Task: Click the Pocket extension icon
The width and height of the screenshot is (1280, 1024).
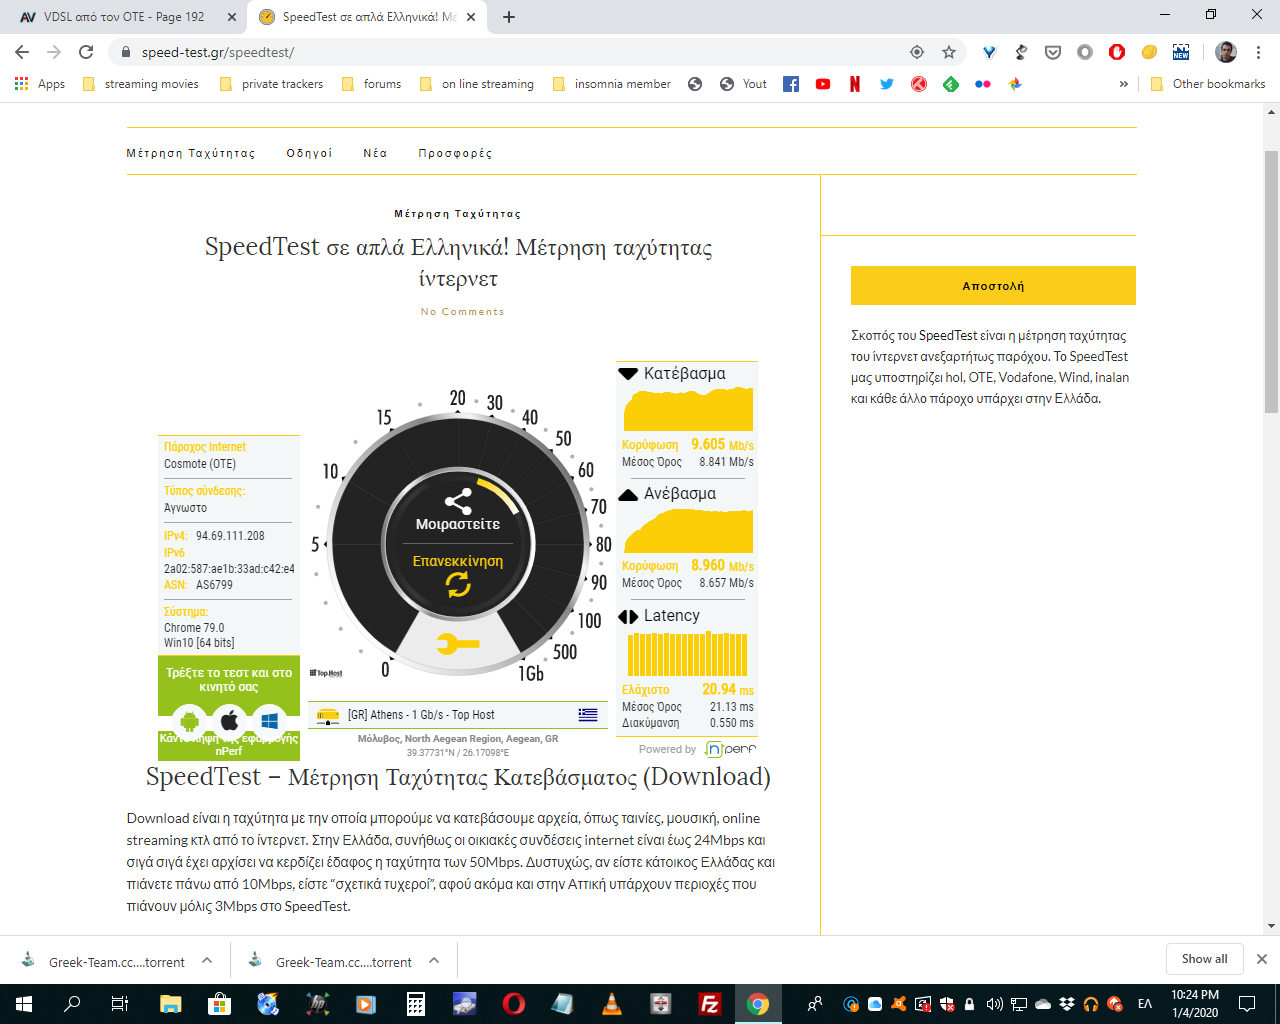Action: 1053,52
